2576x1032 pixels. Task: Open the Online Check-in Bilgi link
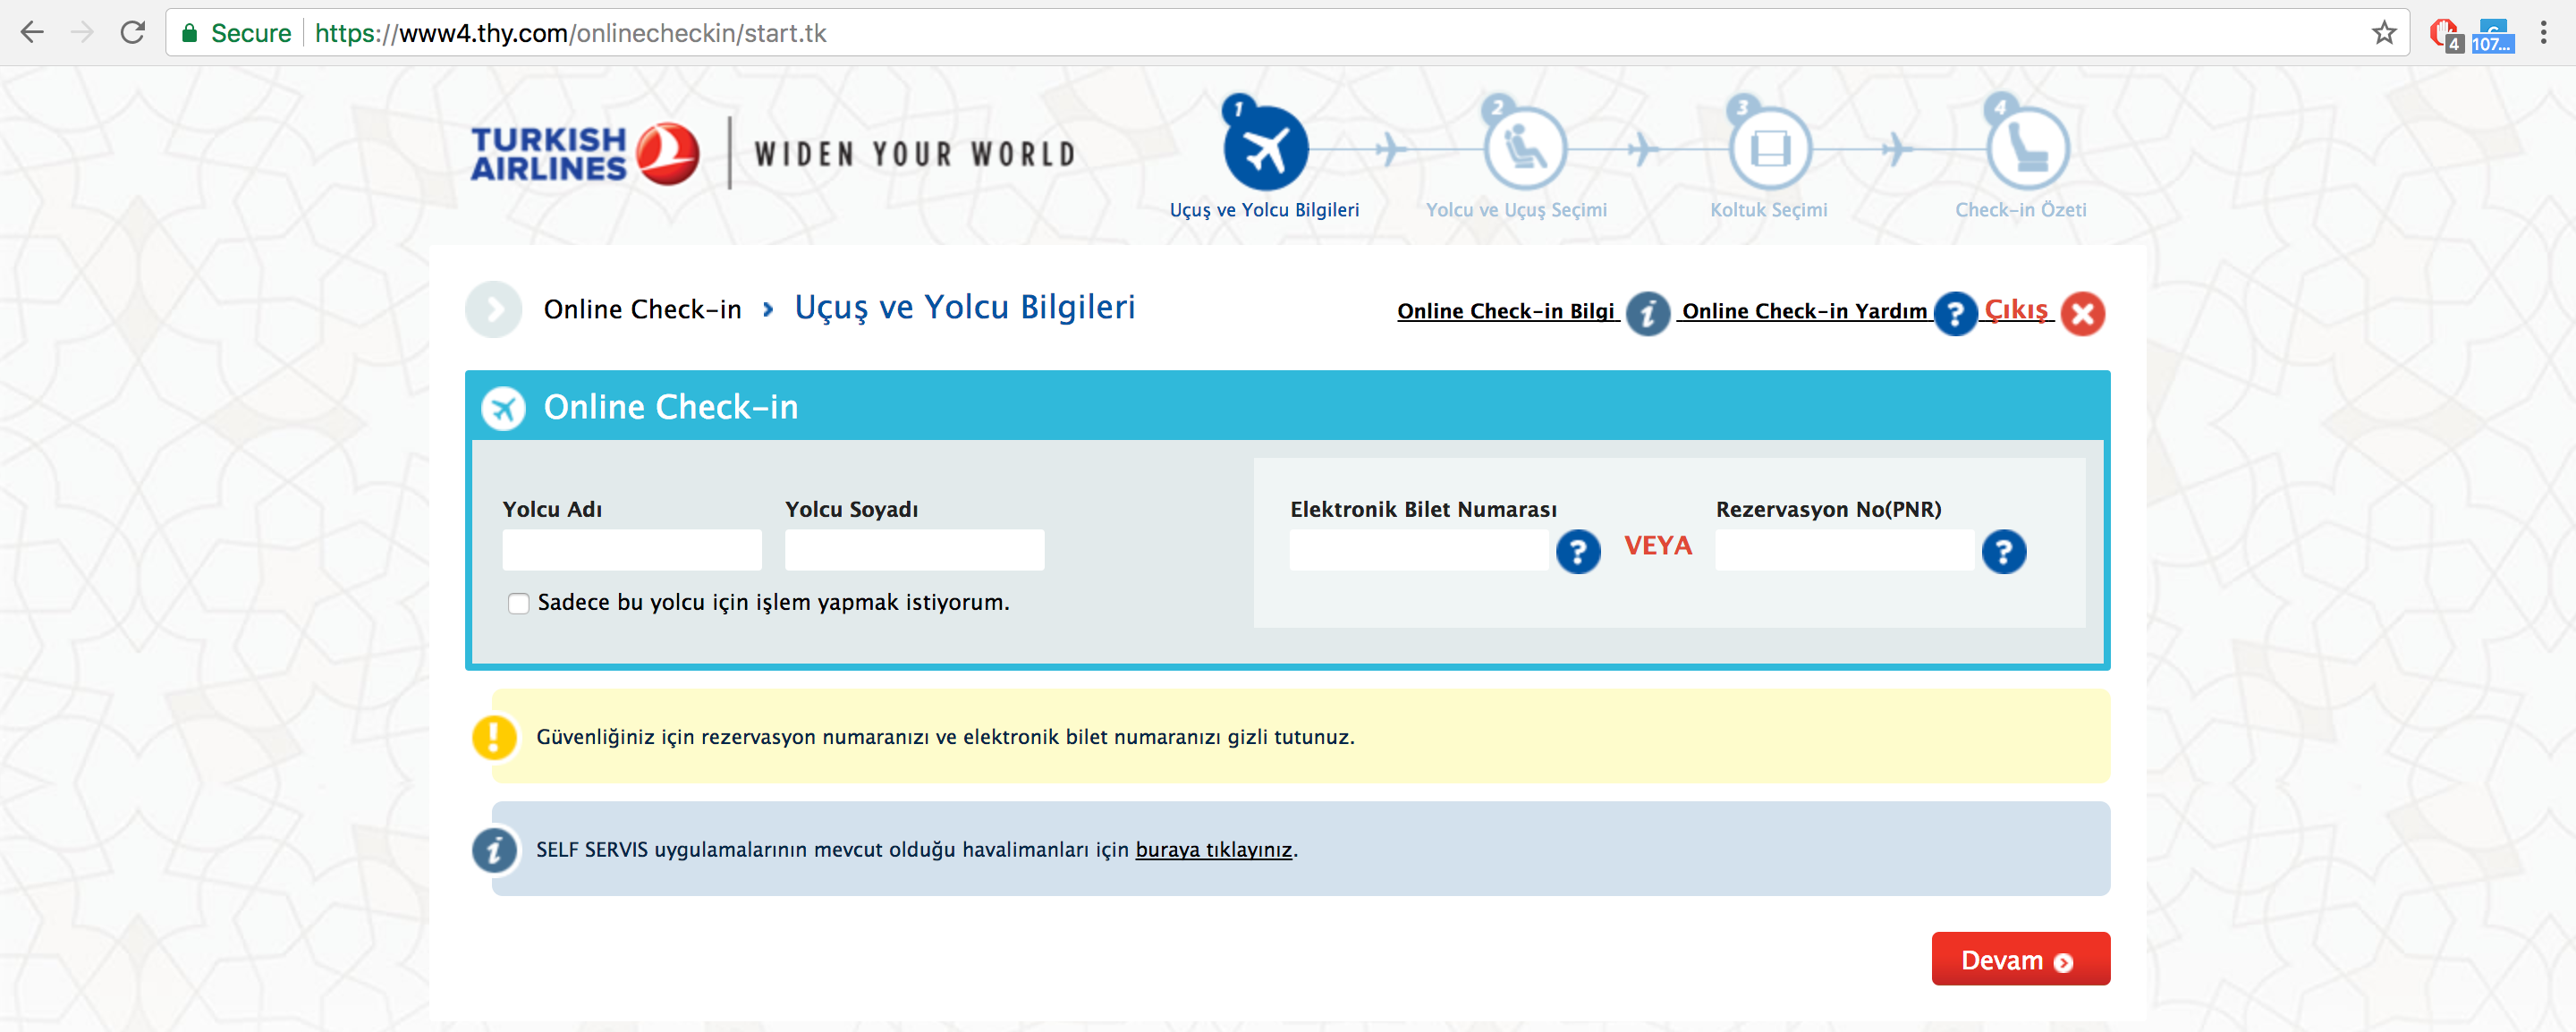click(x=1505, y=311)
